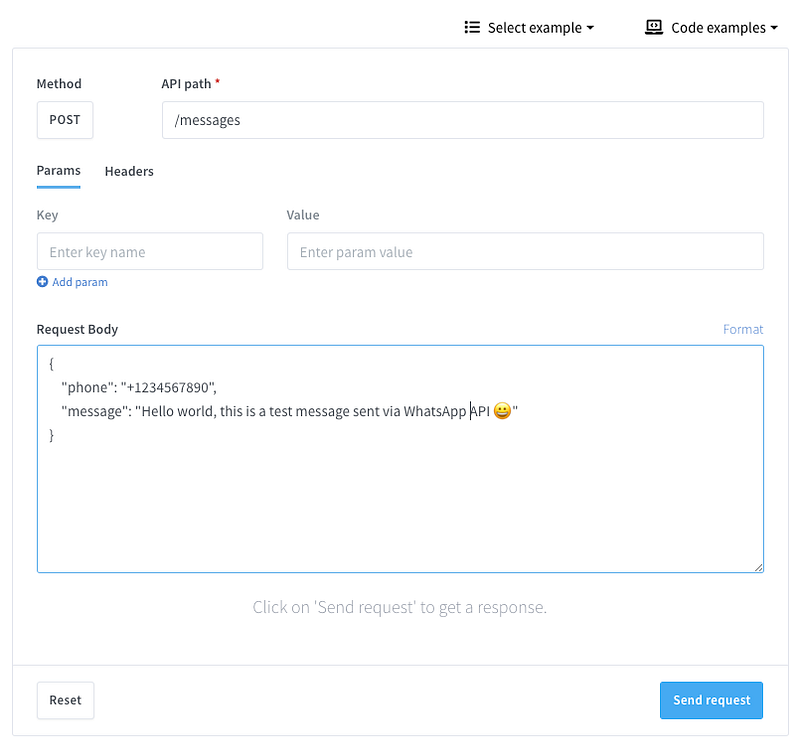800x750 pixels.
Task: Click the list icon beside Select example
Action: coord(473,28)
